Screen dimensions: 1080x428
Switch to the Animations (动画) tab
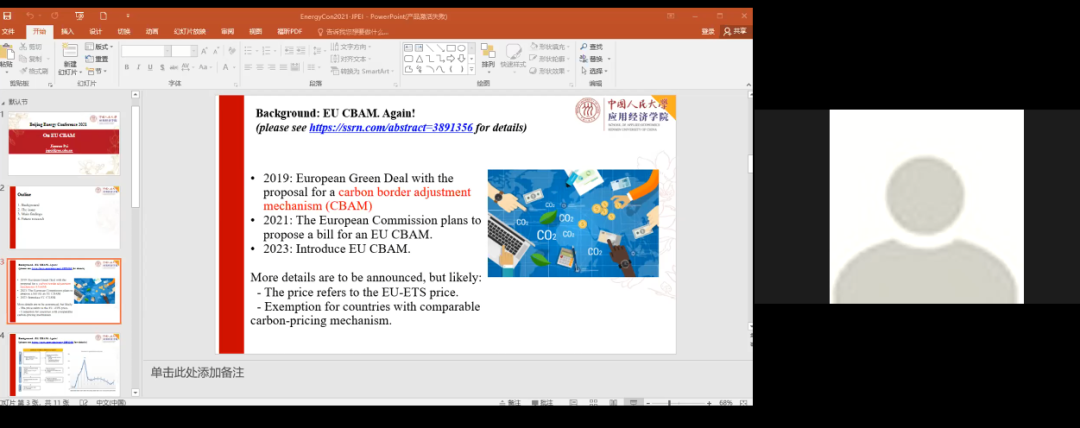152,32
